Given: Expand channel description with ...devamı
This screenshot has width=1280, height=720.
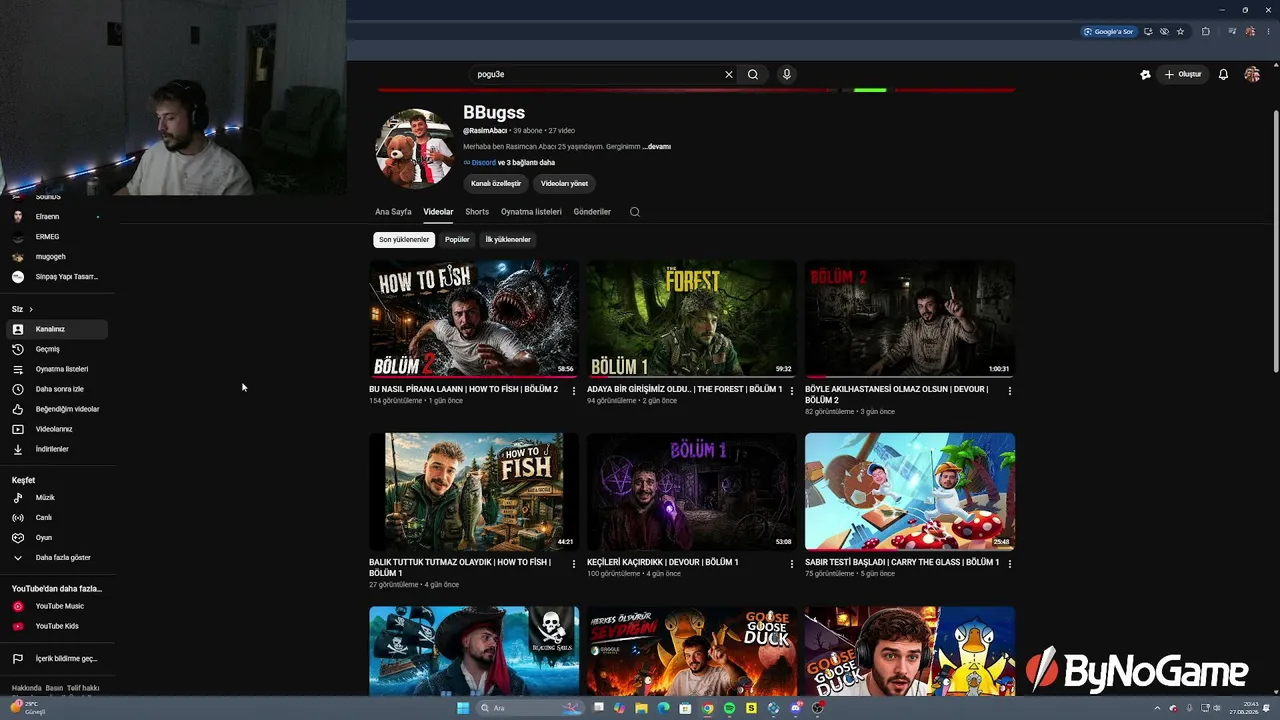Looking at the screenshot, I should (657, 147).
